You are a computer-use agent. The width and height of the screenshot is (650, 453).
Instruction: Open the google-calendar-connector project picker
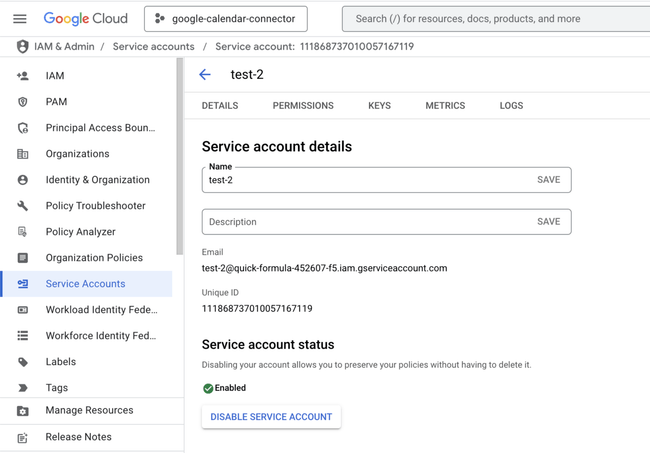[226, 19]
